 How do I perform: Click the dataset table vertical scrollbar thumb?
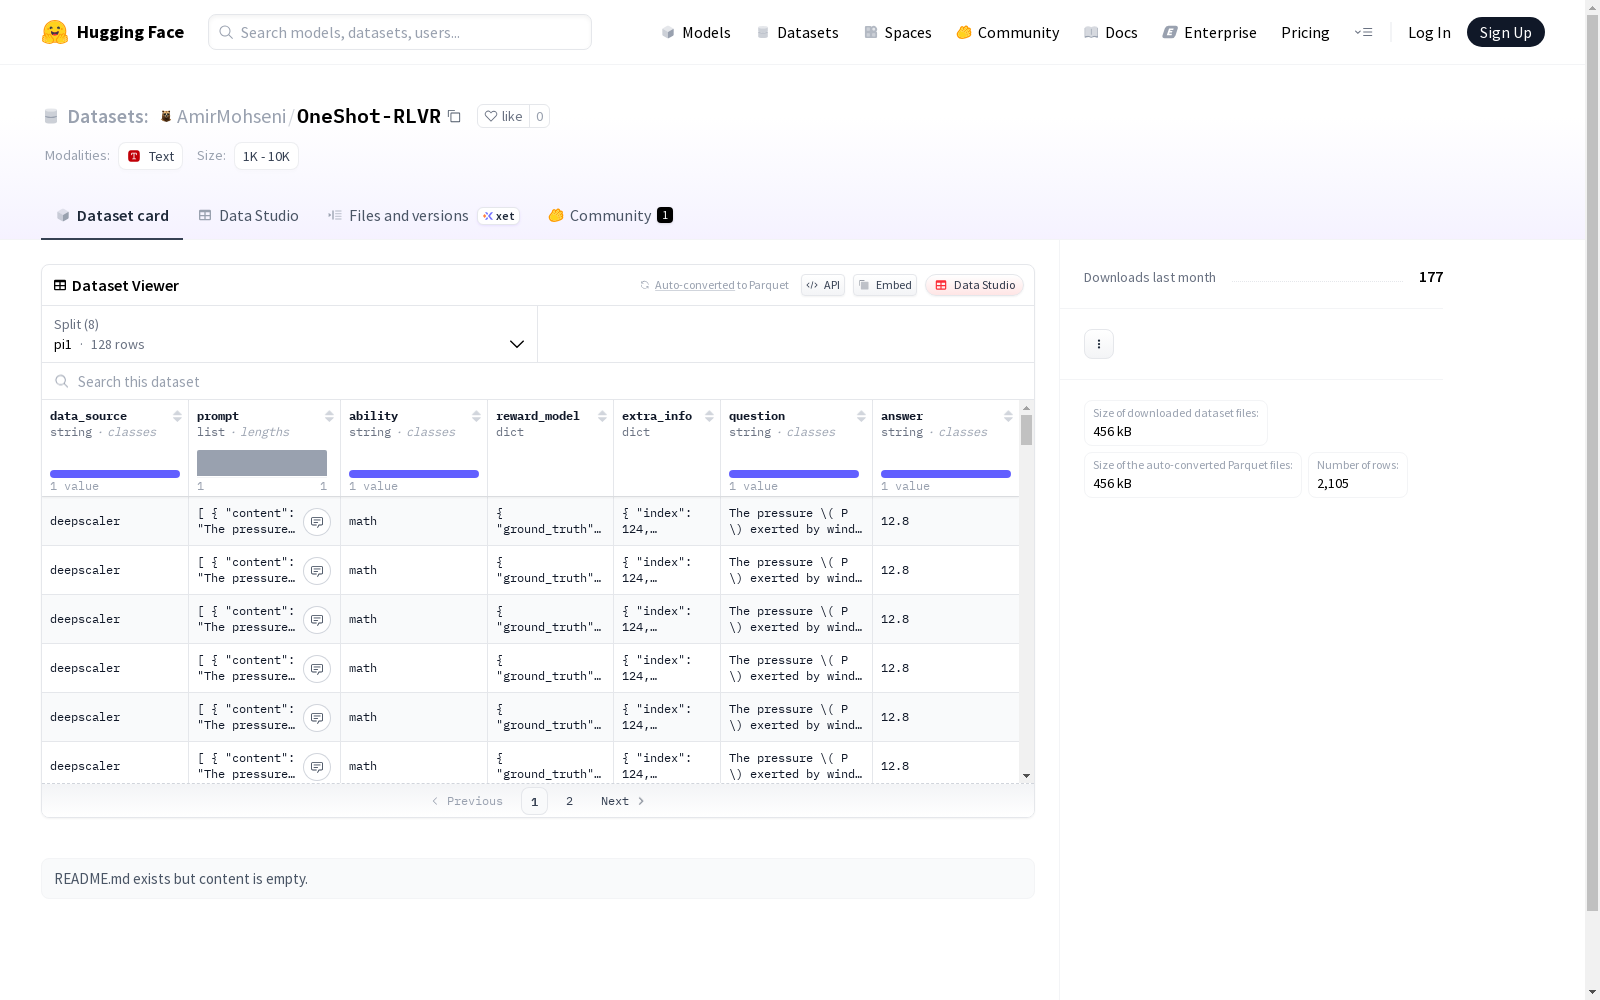pos(1026,430)
